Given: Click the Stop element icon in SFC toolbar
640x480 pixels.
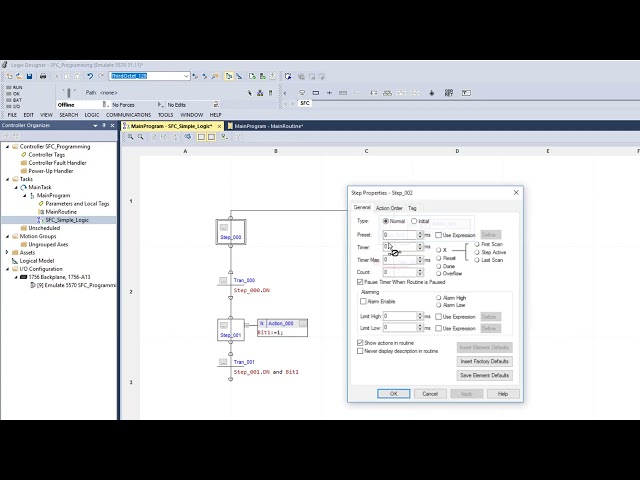Looking at the screenshot, I should 432,93.
